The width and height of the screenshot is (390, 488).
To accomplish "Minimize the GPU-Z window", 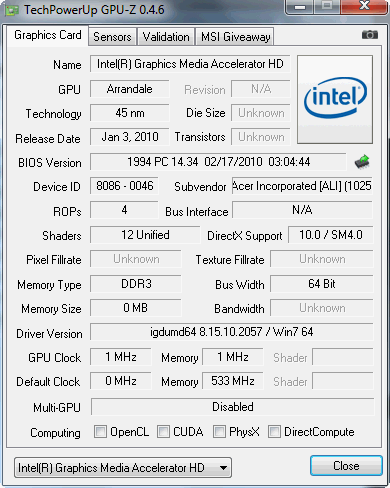I will coord(300,7).
